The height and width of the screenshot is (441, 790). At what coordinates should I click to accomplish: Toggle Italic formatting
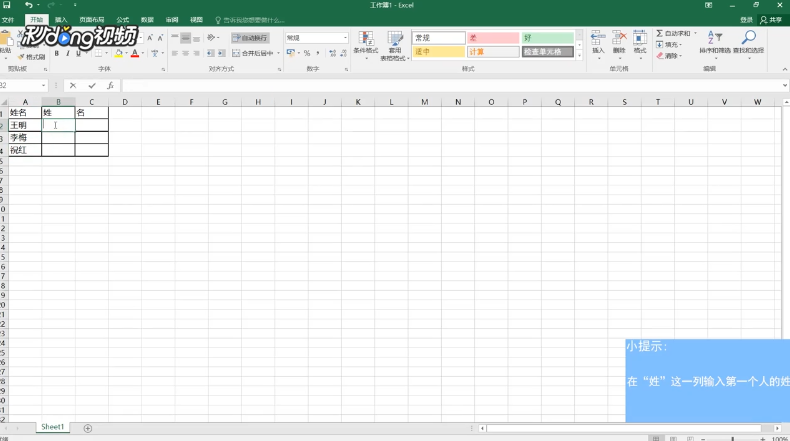click(x=68, y=53)
